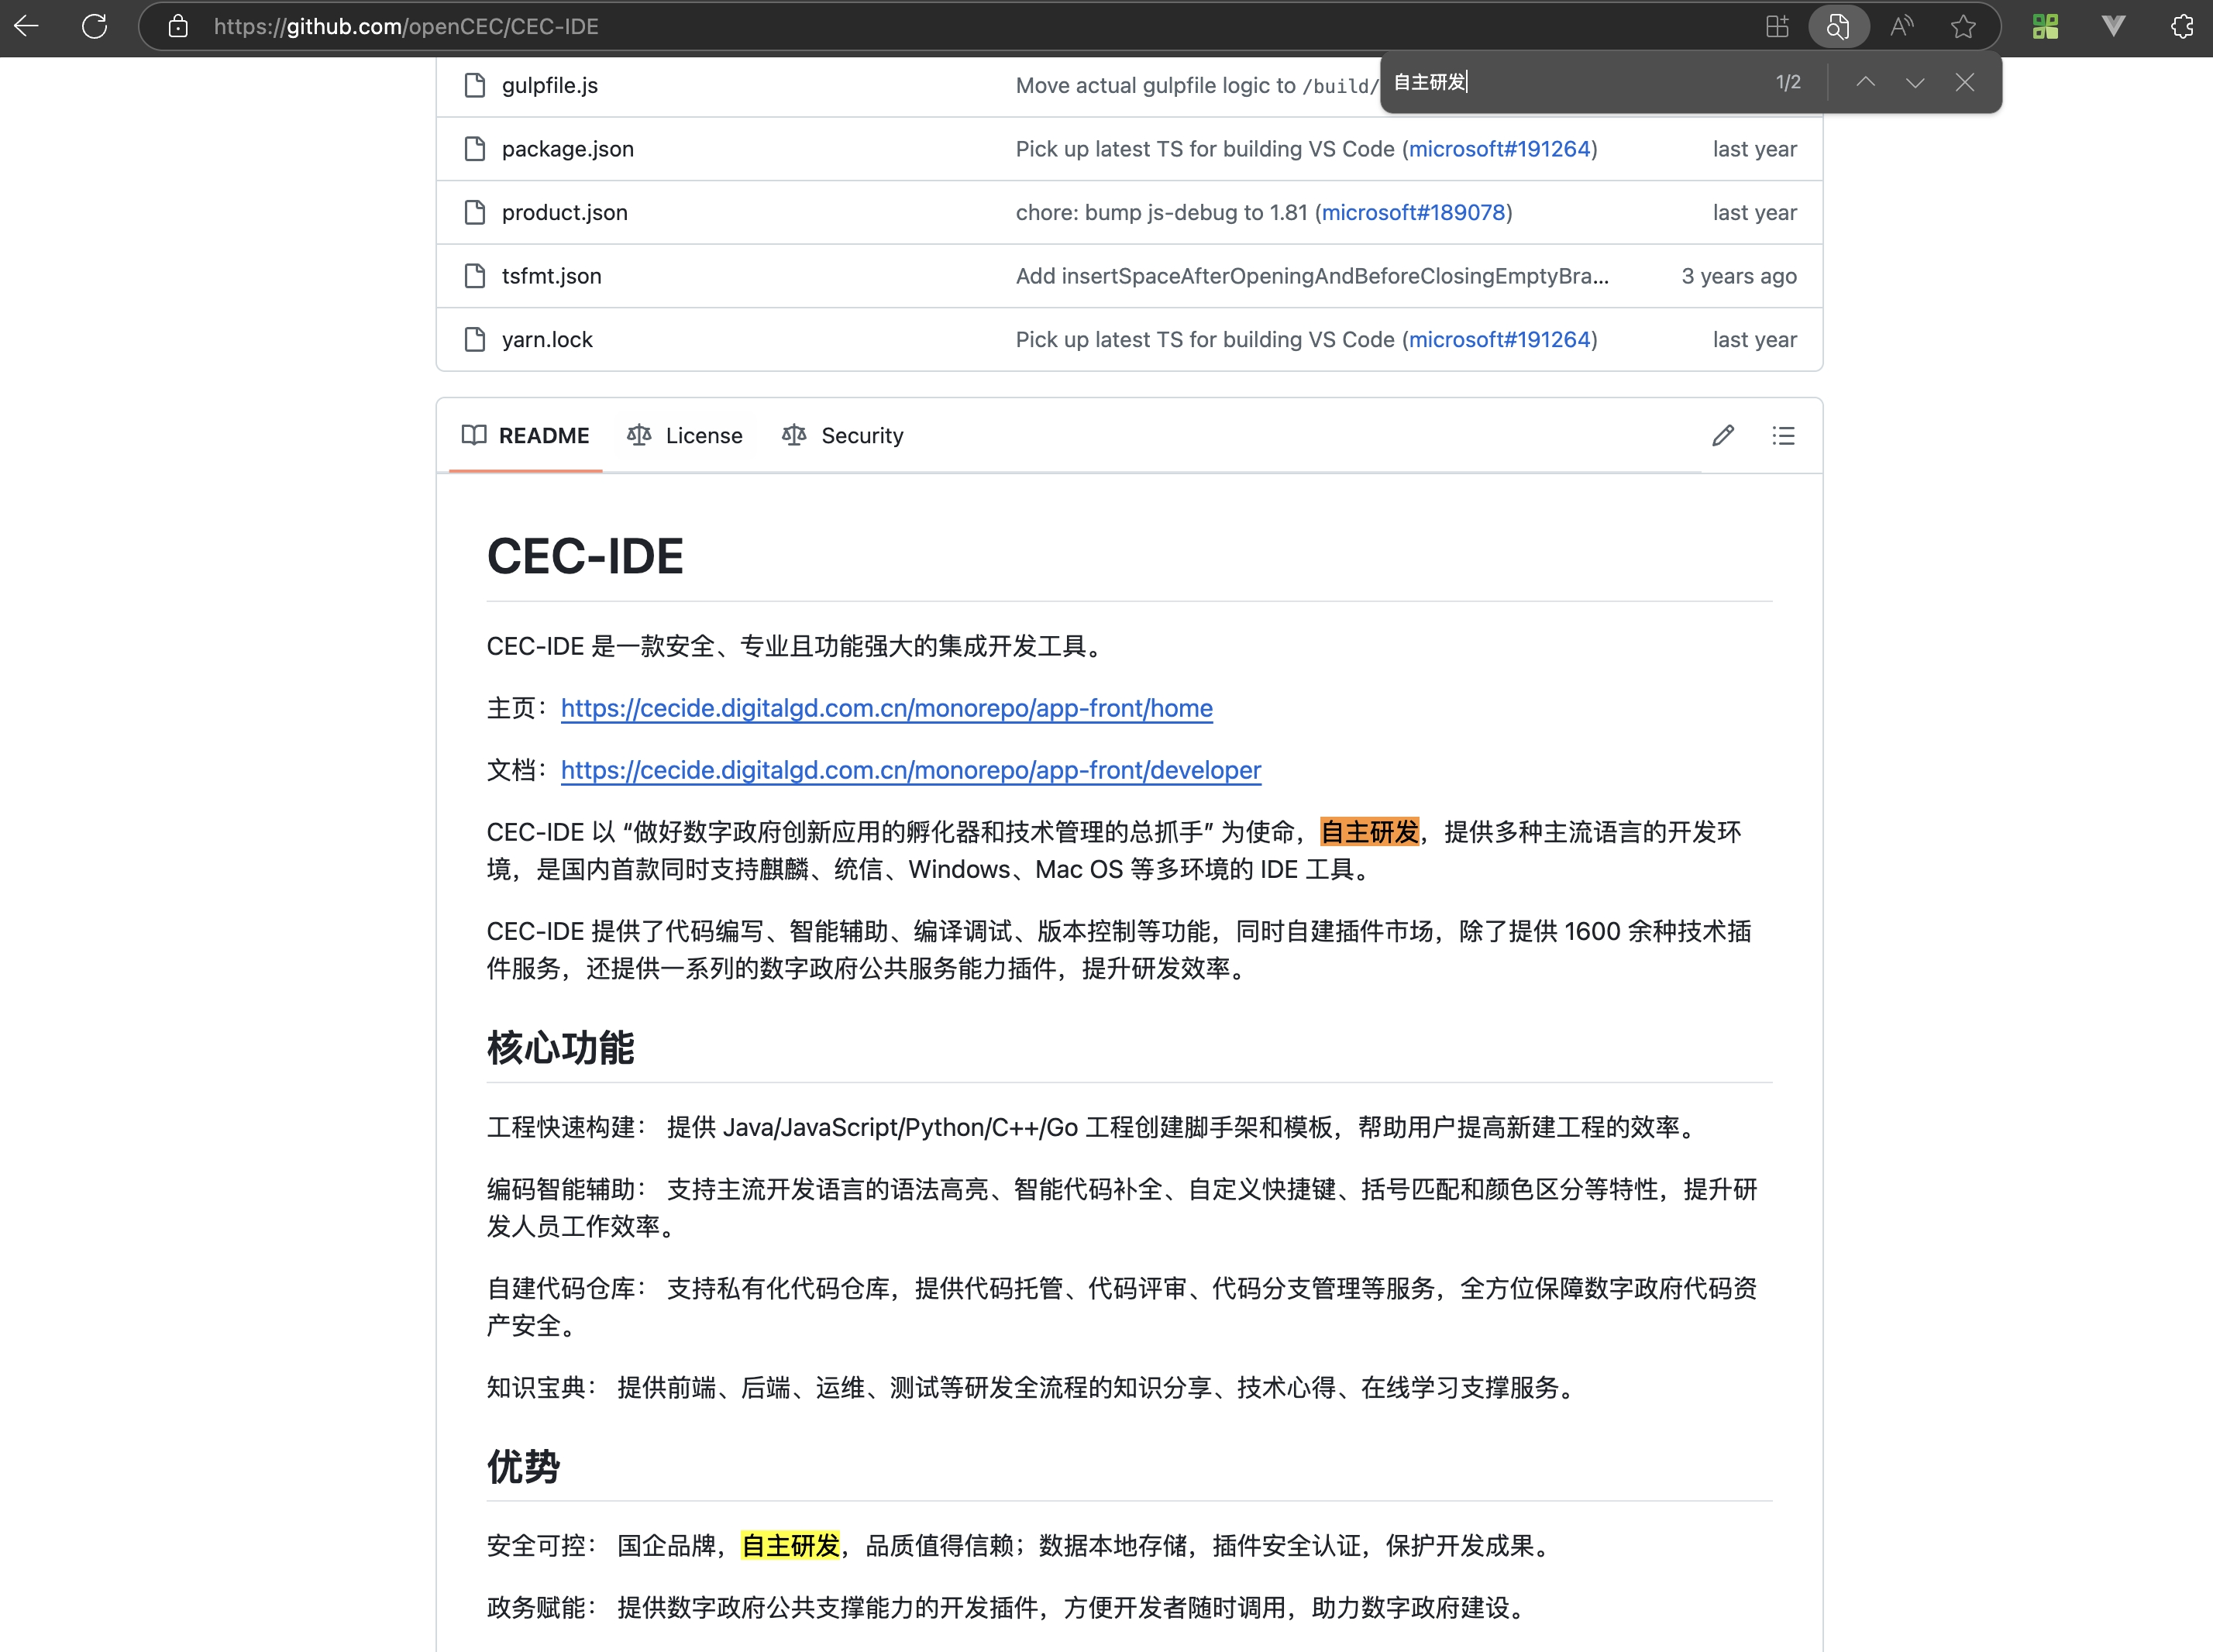Switch to the Security tab
Screen dimensions: 2213x1652
click(842, 436)
